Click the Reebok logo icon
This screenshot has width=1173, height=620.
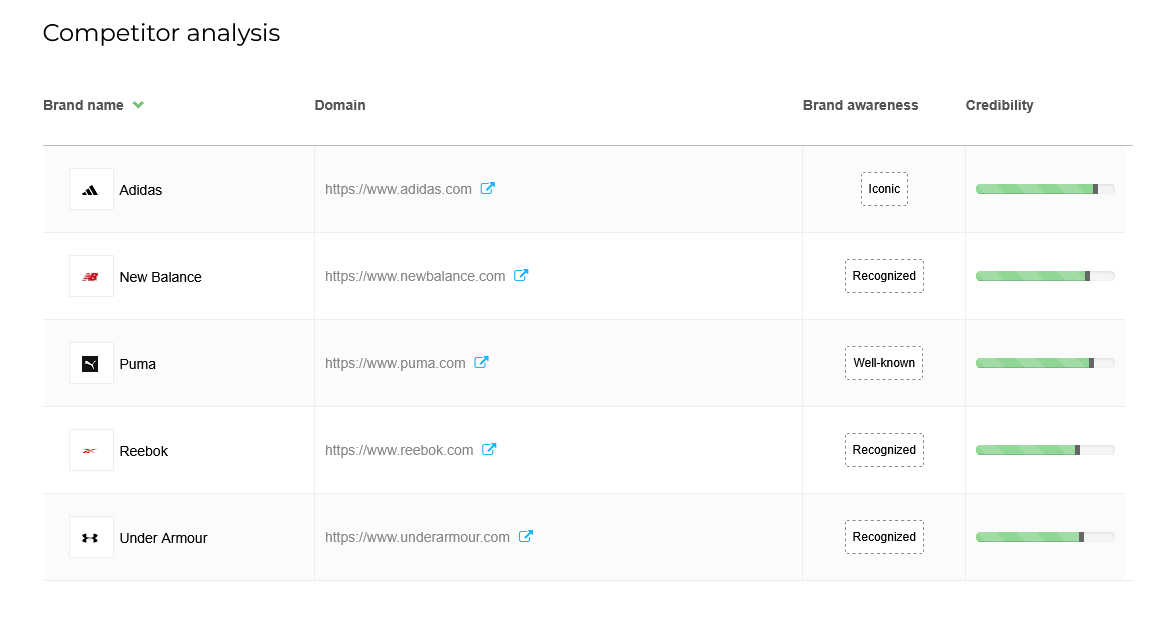pyautogui.click(x=91, y=451)
